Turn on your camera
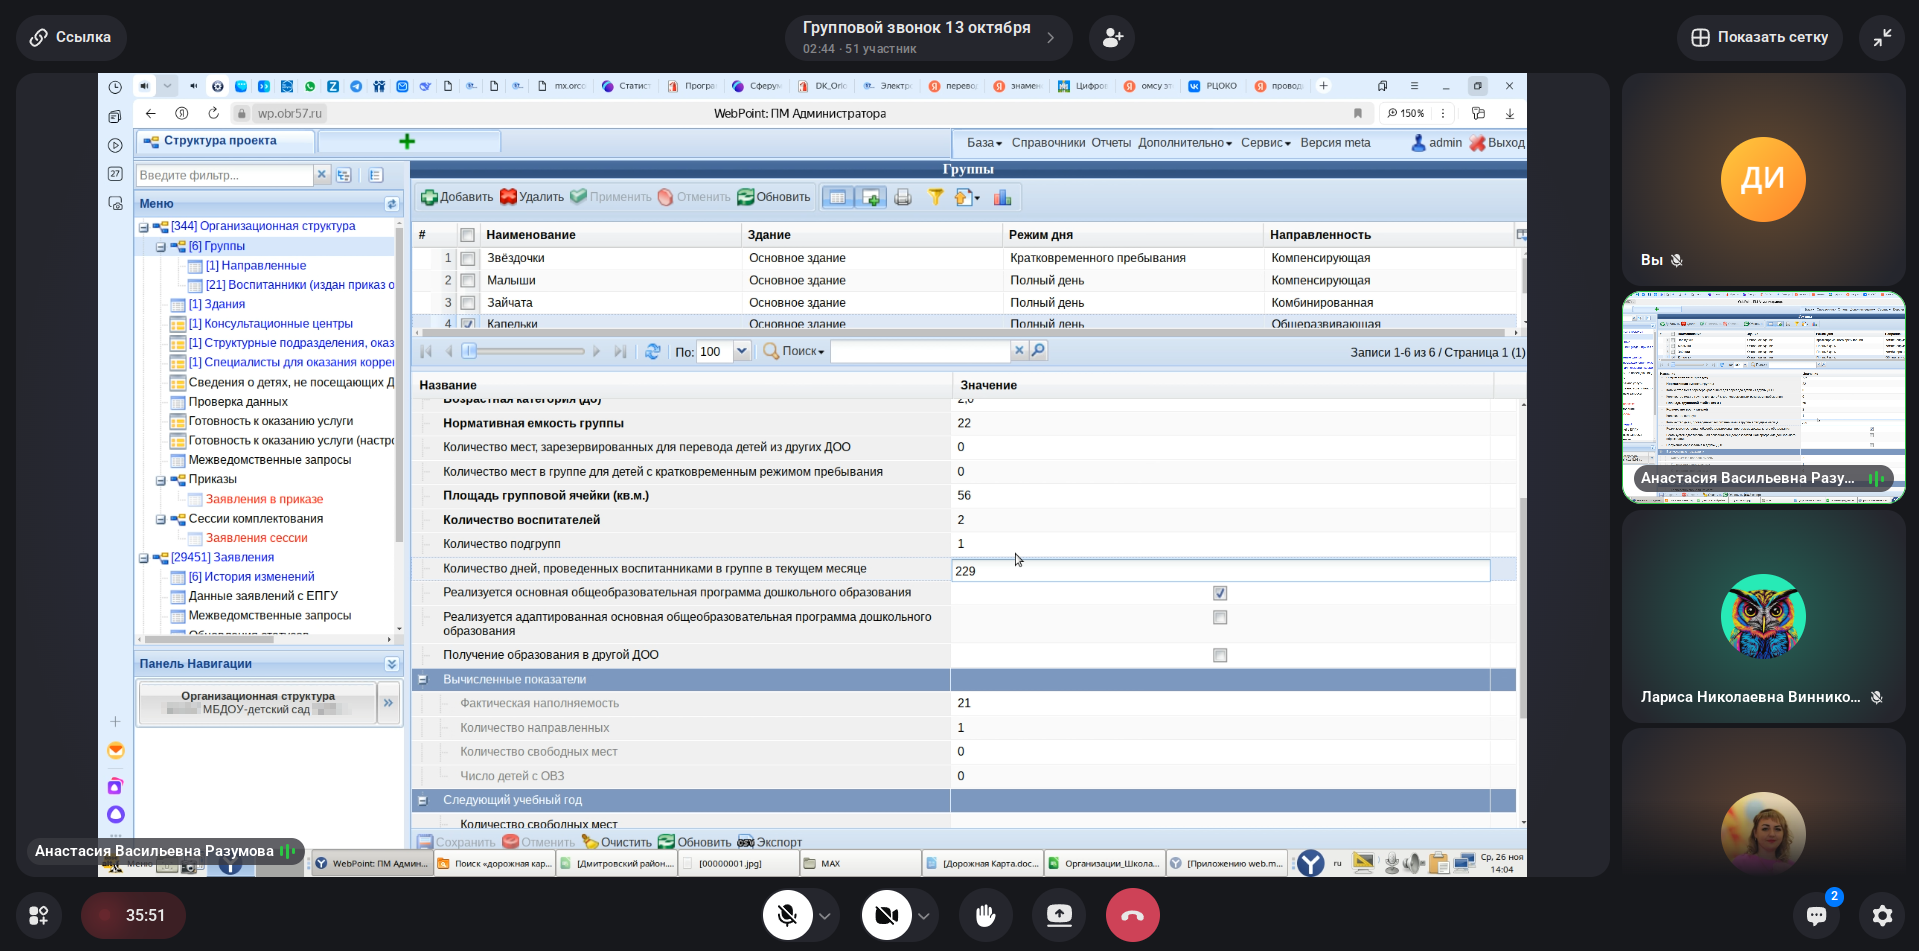This screenshot has width=1919, height=951. (x=886, y=915)
